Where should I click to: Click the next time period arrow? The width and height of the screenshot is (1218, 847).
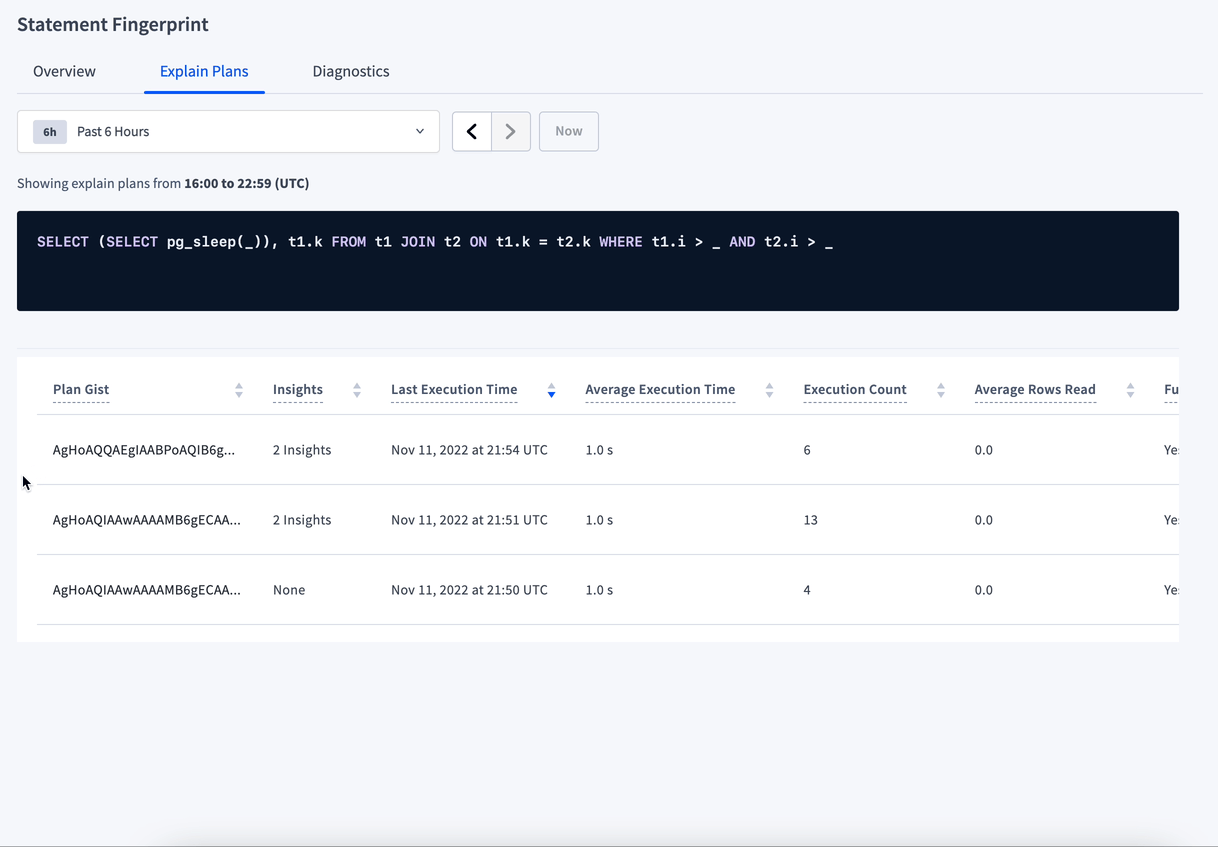coord(511,131)
